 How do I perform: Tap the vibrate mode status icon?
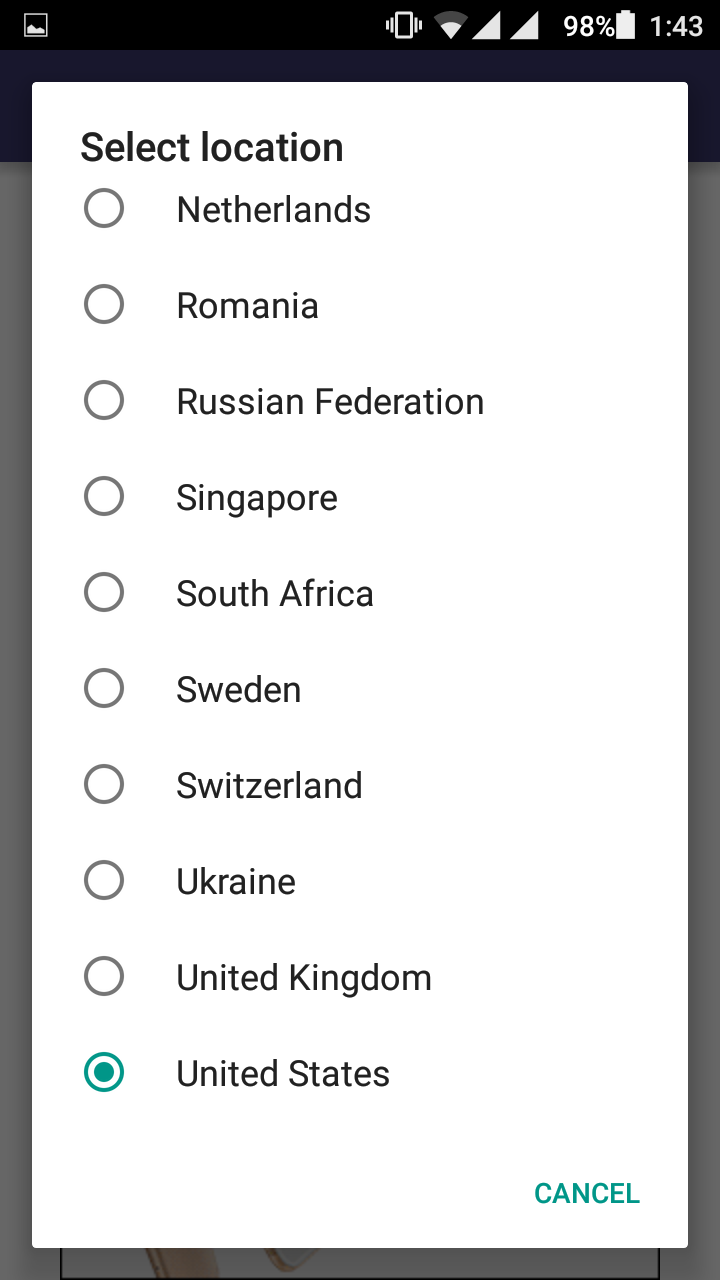403,26
